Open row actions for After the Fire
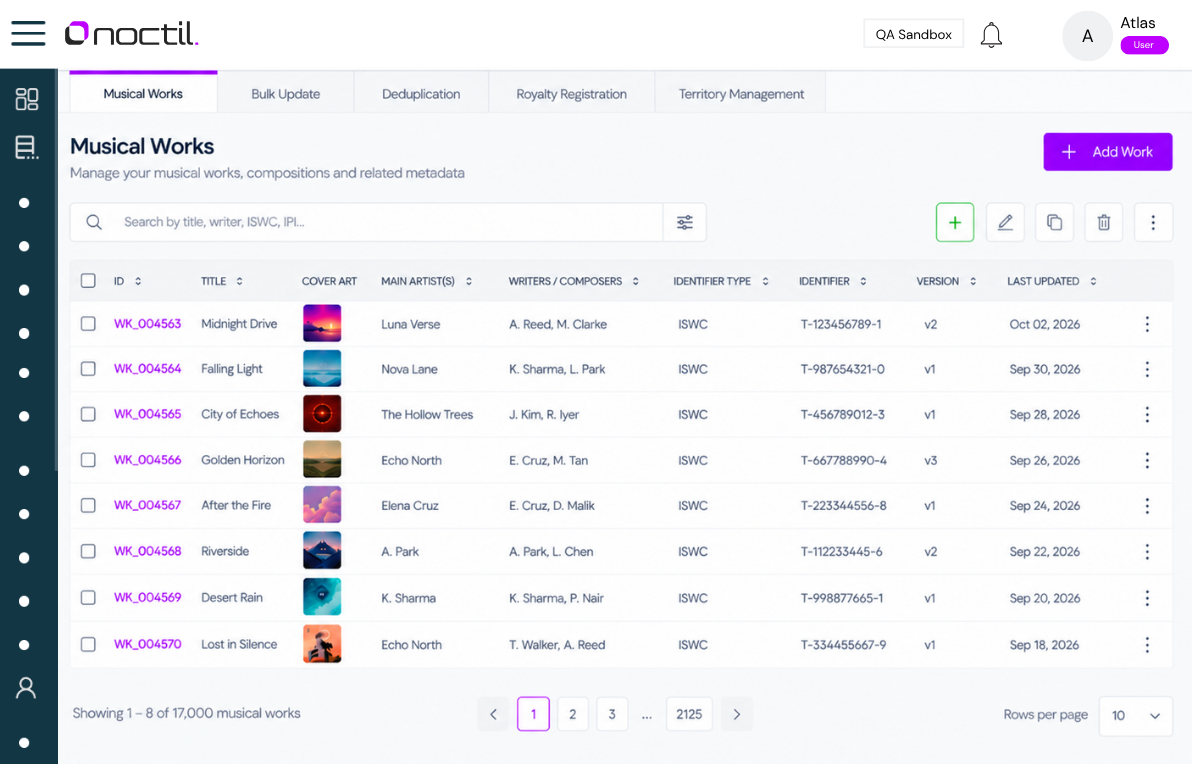Viewport: 1192px width, 764px height. tap(1147, 506)
